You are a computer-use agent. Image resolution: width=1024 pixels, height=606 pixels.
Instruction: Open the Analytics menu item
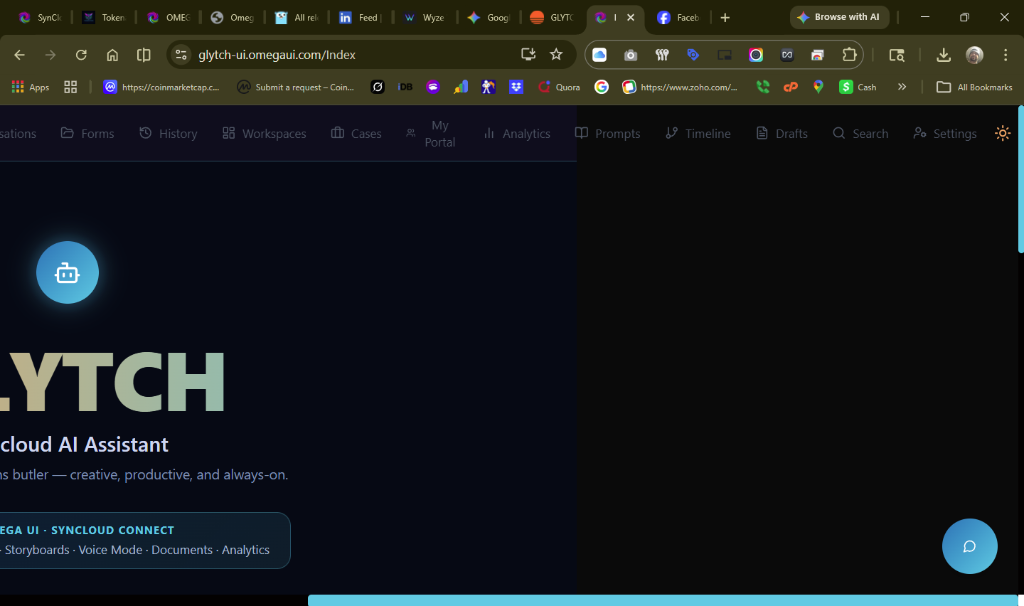(x=517, y=133)
